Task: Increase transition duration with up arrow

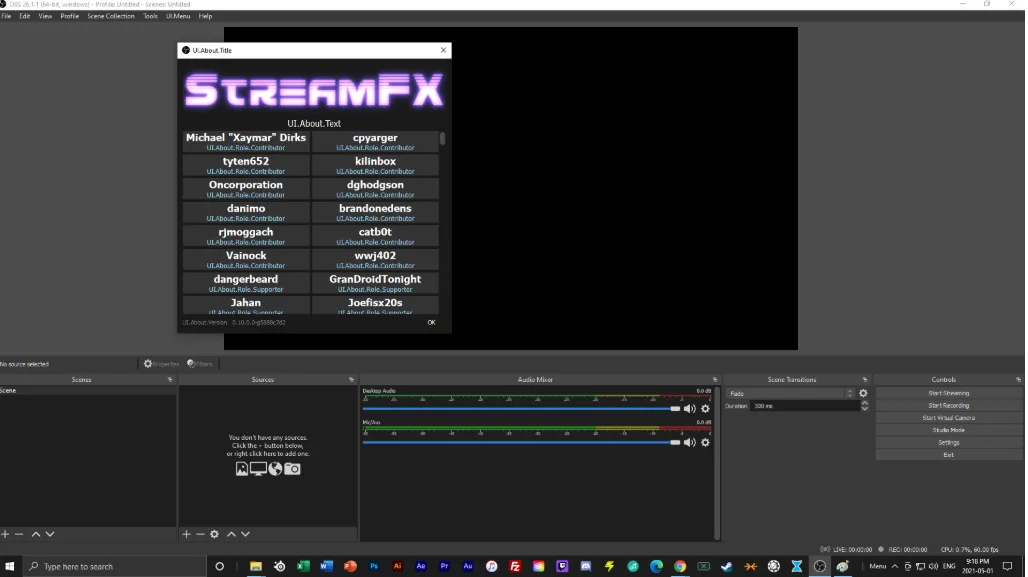Action: [865, 403]
